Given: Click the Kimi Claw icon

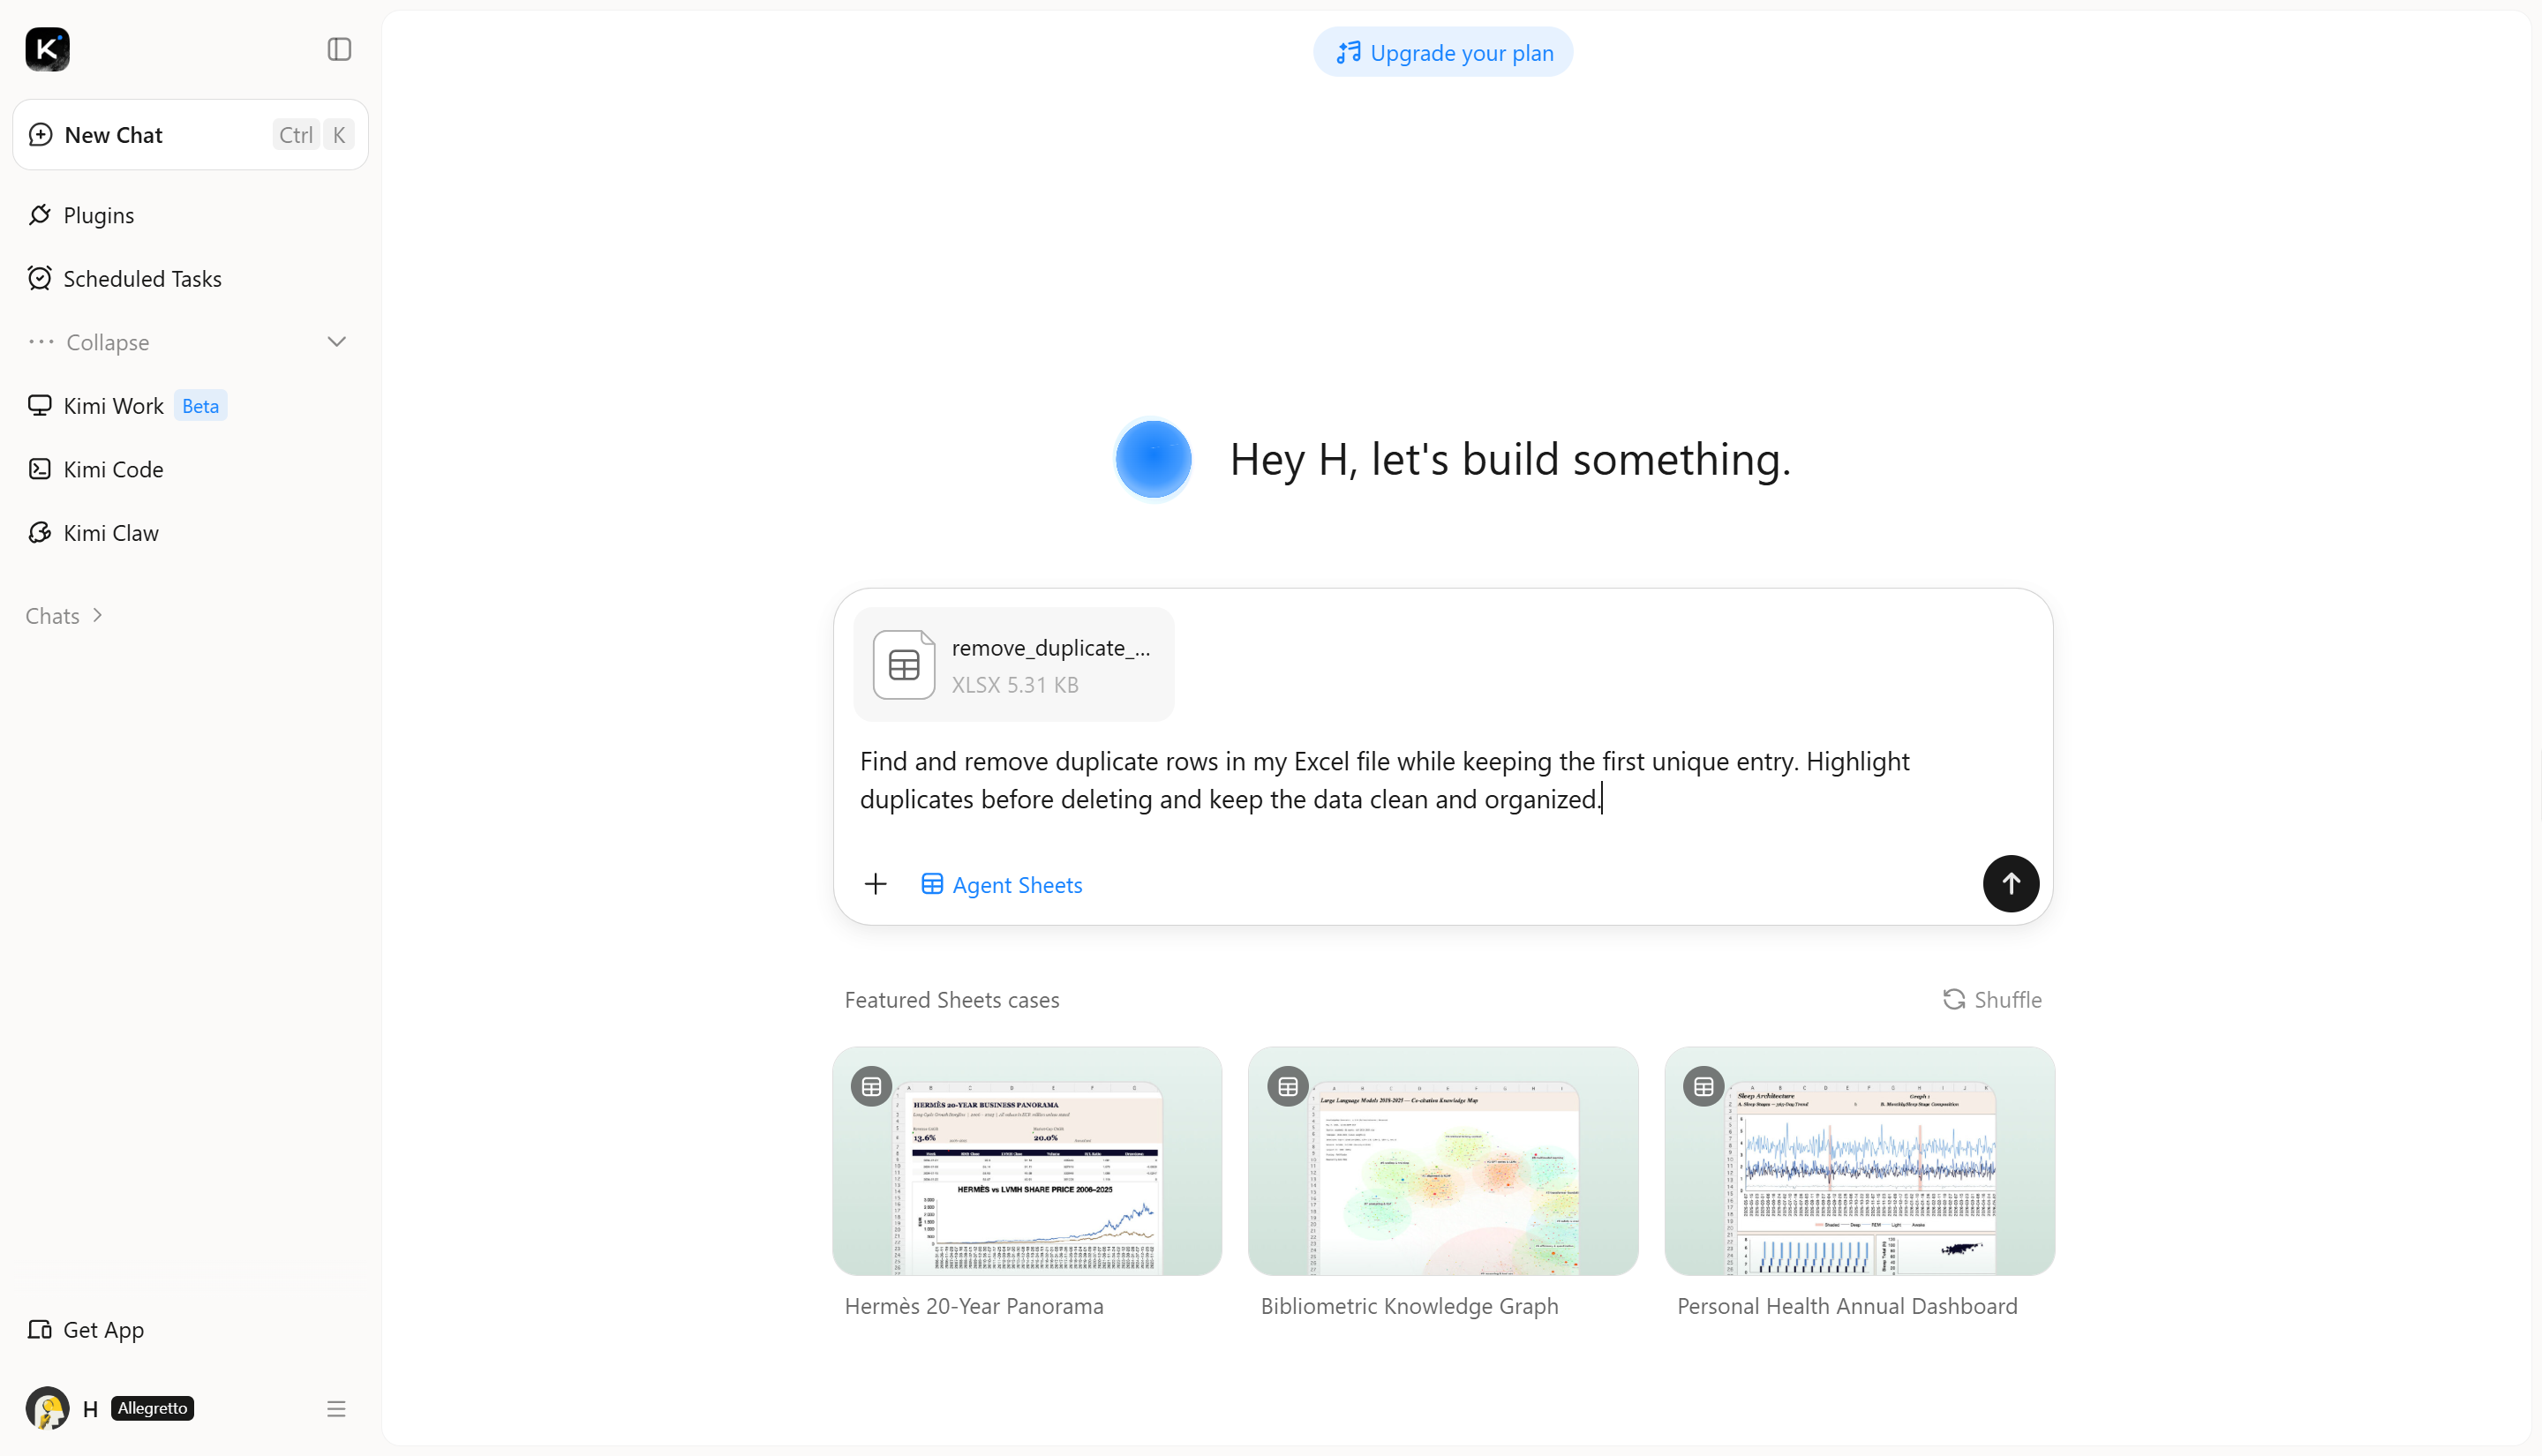Looking at the screenshot, I should [40, 533].
